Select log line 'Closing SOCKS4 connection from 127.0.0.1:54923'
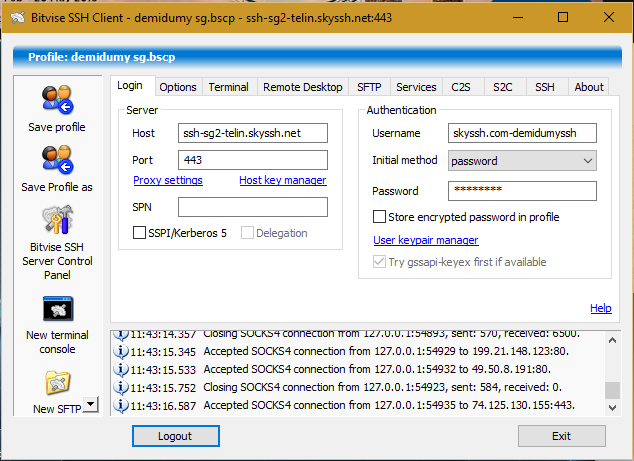Viewport: 634px width, 461px height. coord(383,387)
